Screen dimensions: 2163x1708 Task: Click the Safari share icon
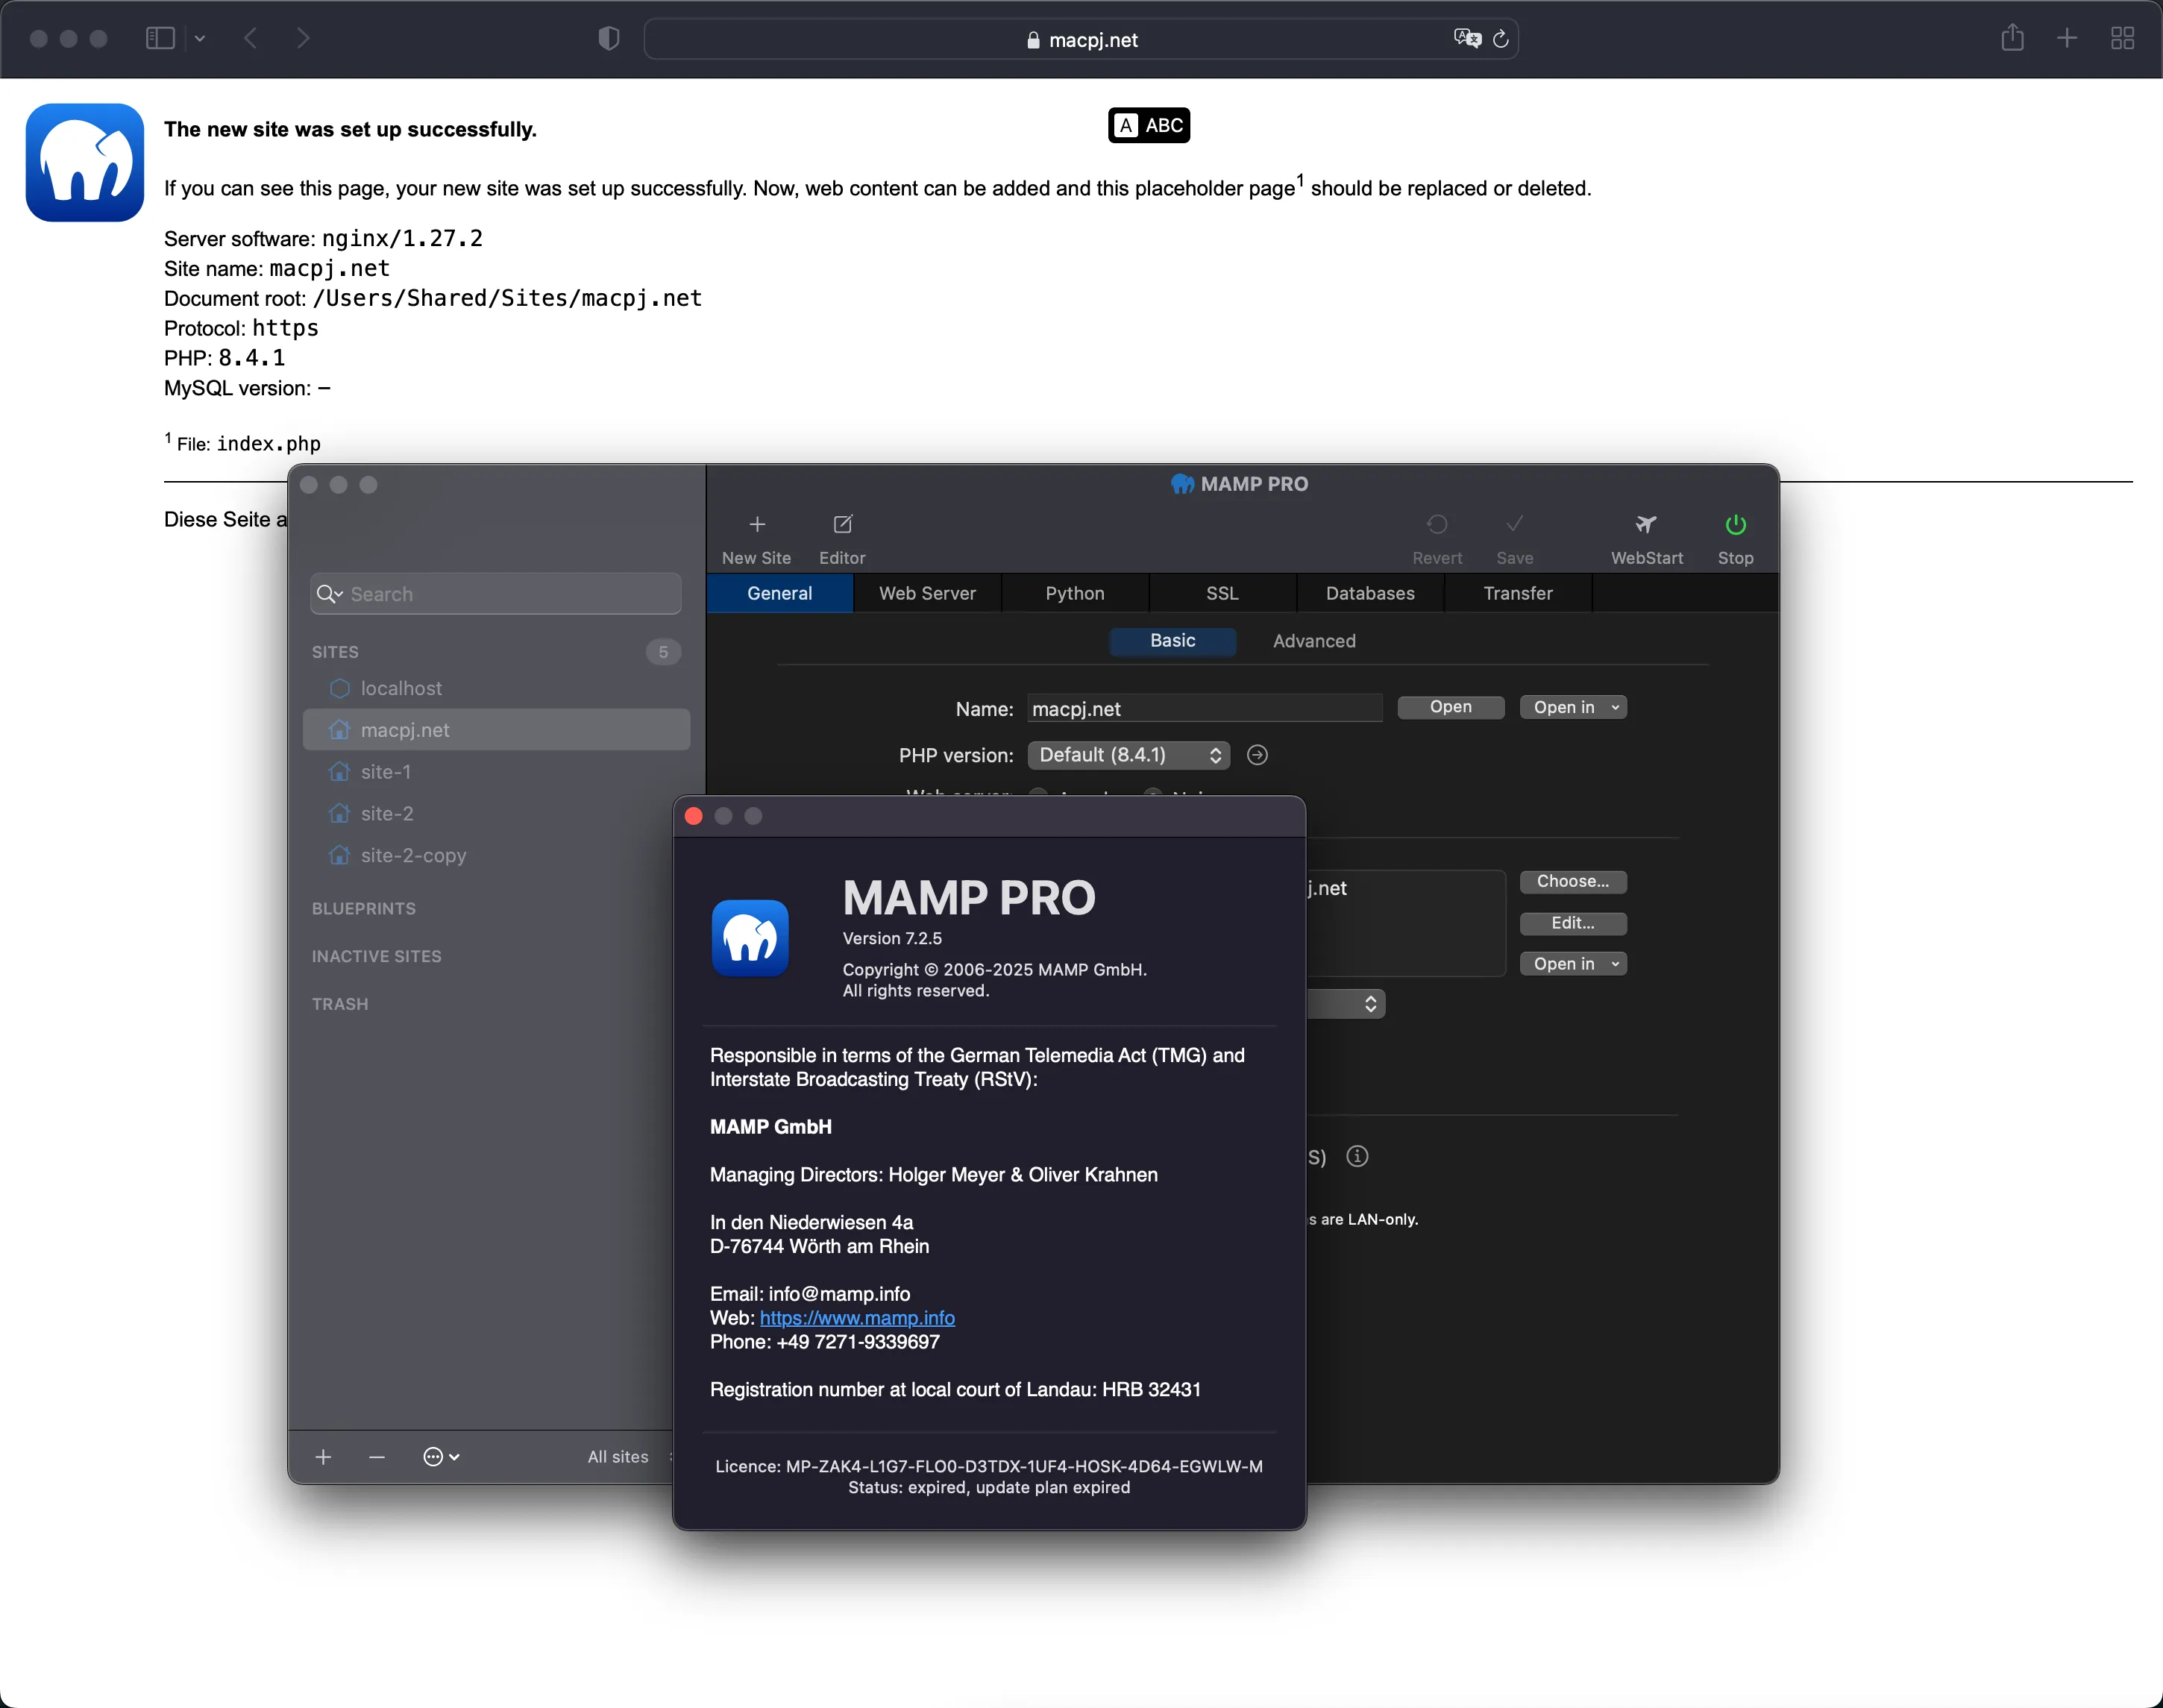(2012, 37)
